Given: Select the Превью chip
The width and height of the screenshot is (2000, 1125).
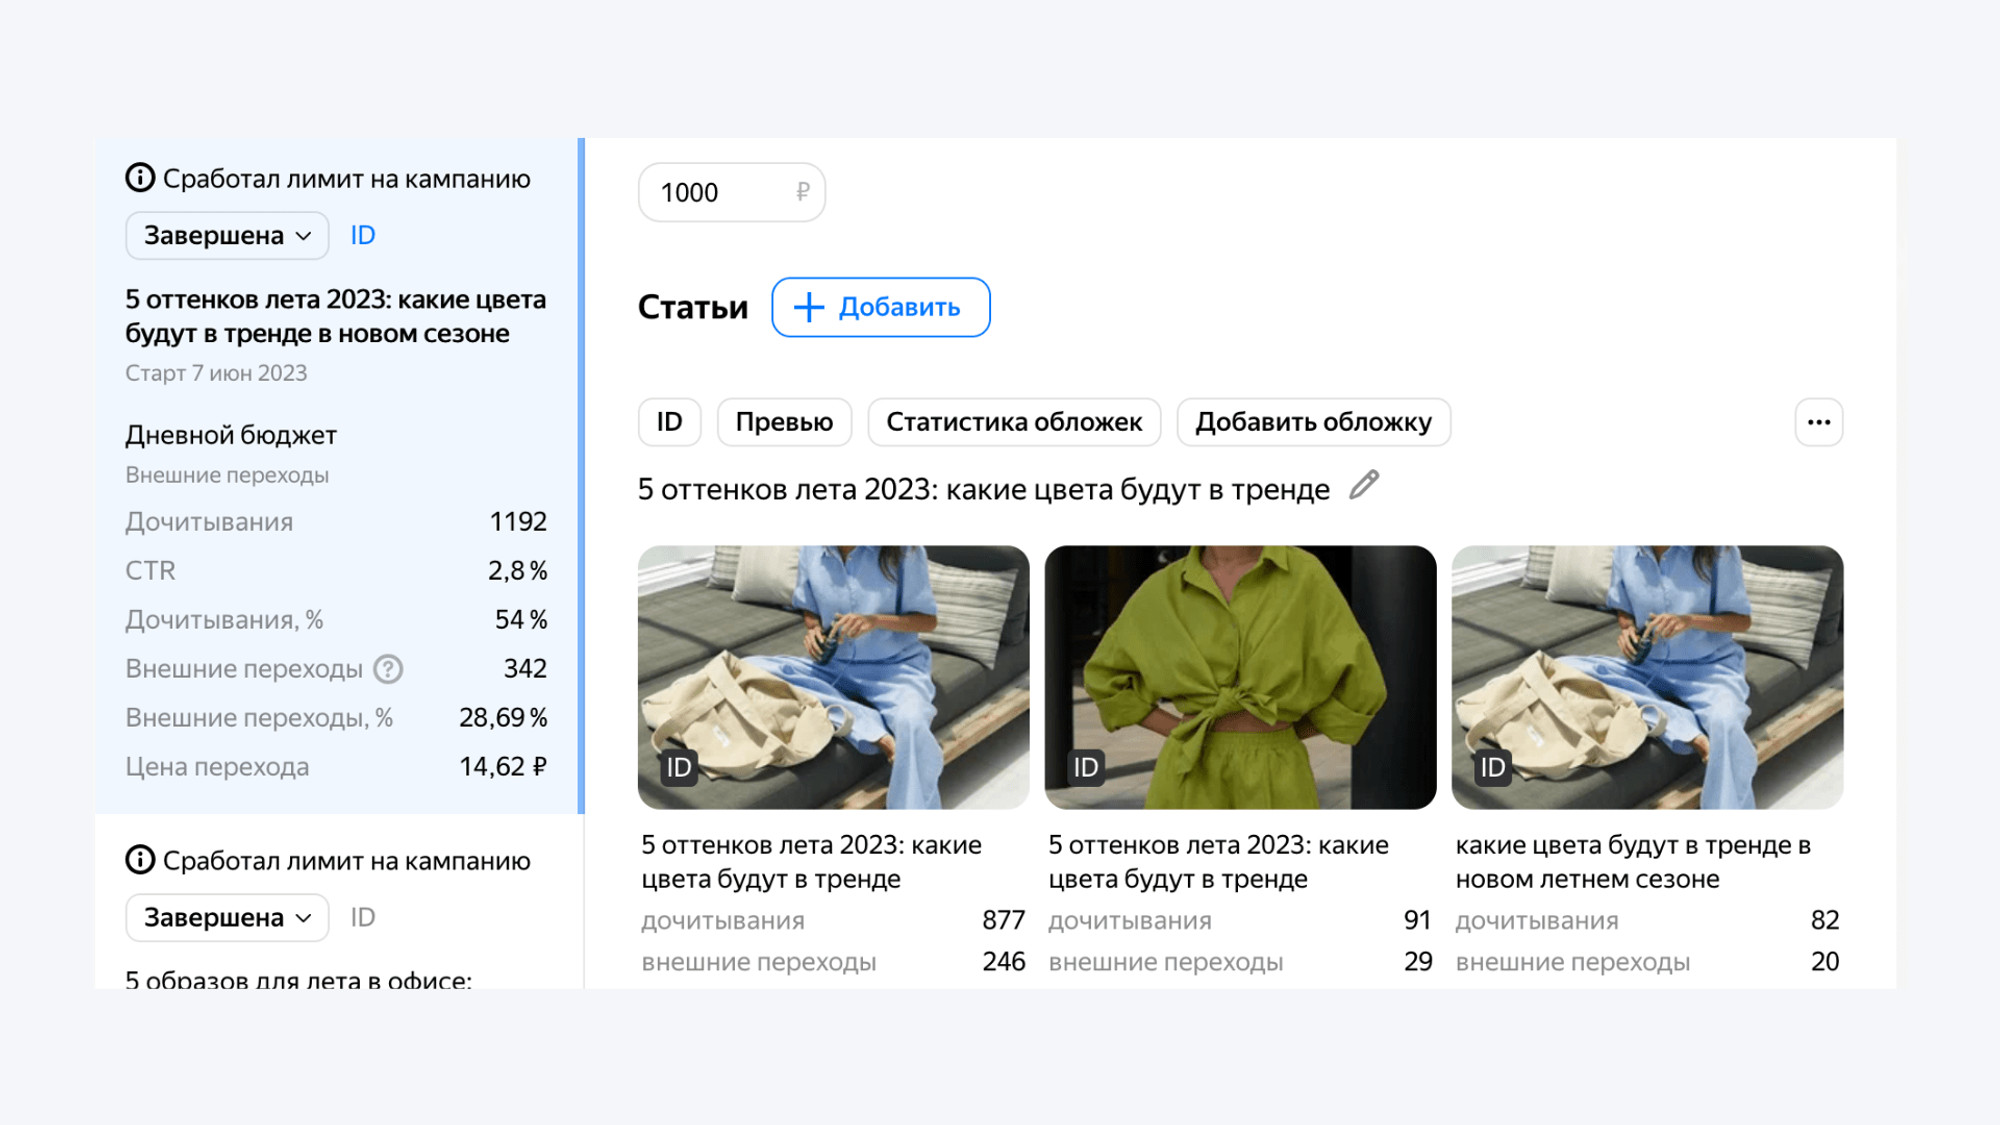Looking at the screenshot, I should [x=784, y=422].
